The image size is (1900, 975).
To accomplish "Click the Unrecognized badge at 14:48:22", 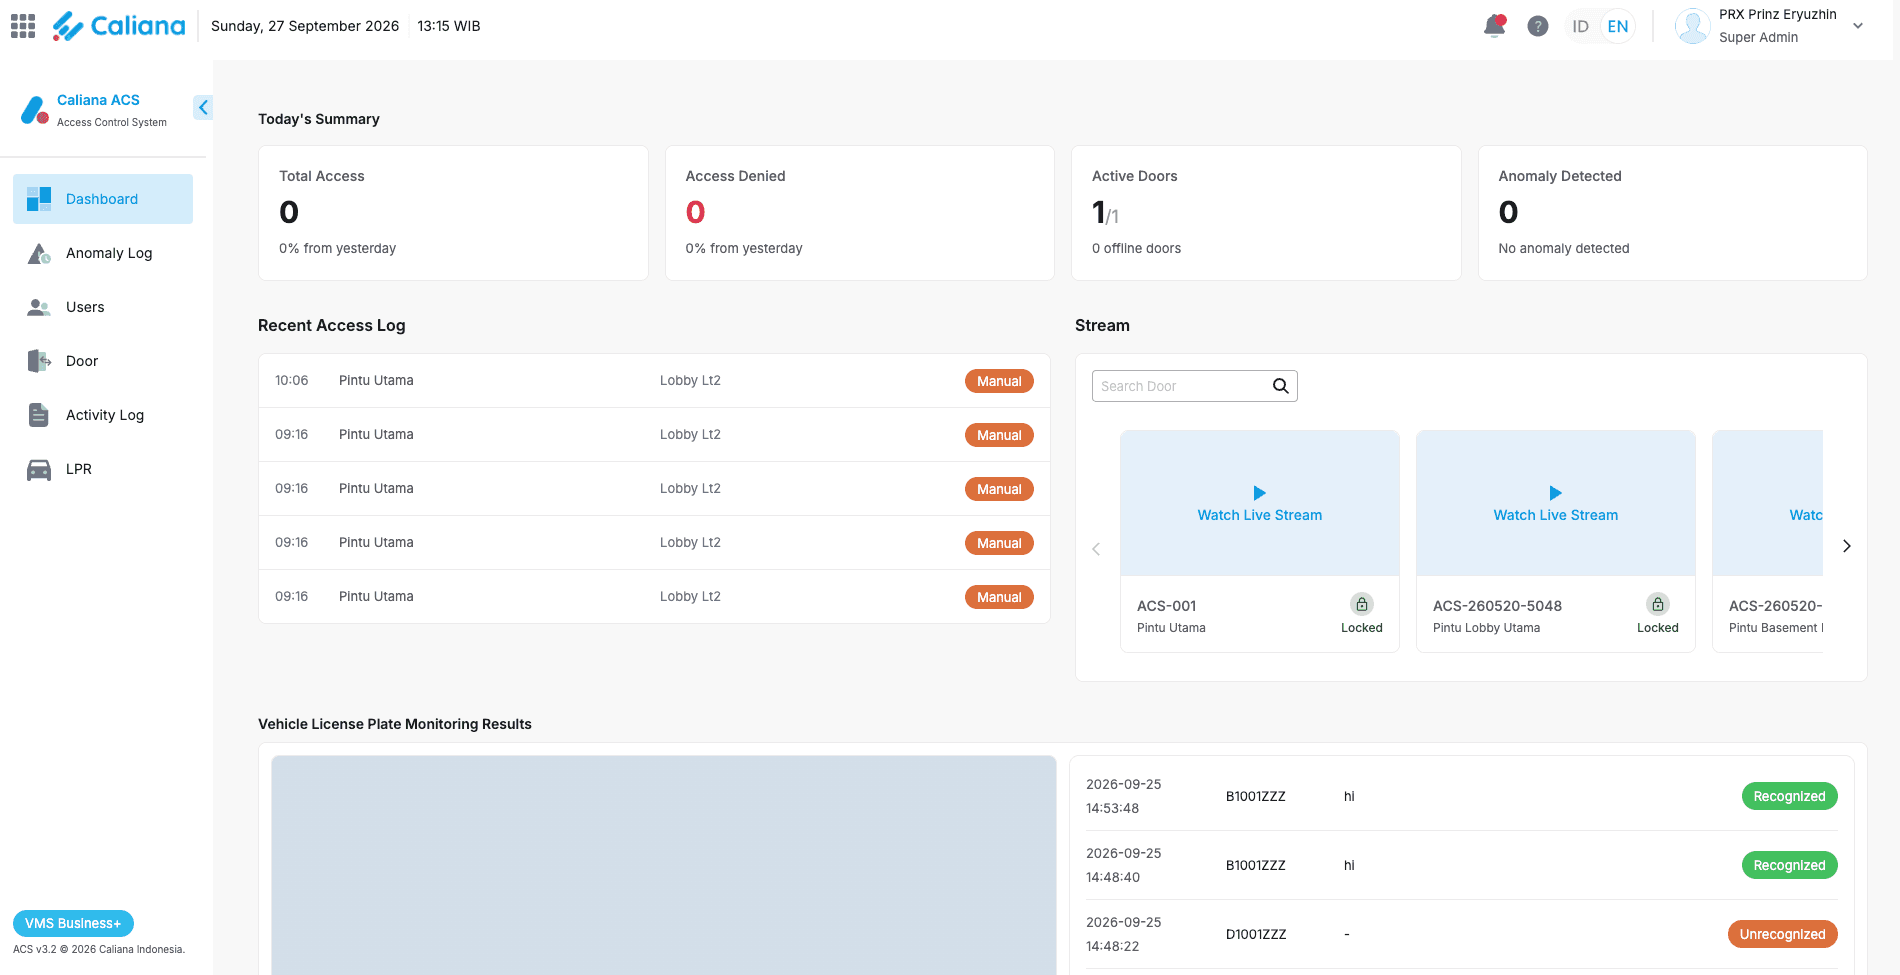I will (x=1782, y=934).
